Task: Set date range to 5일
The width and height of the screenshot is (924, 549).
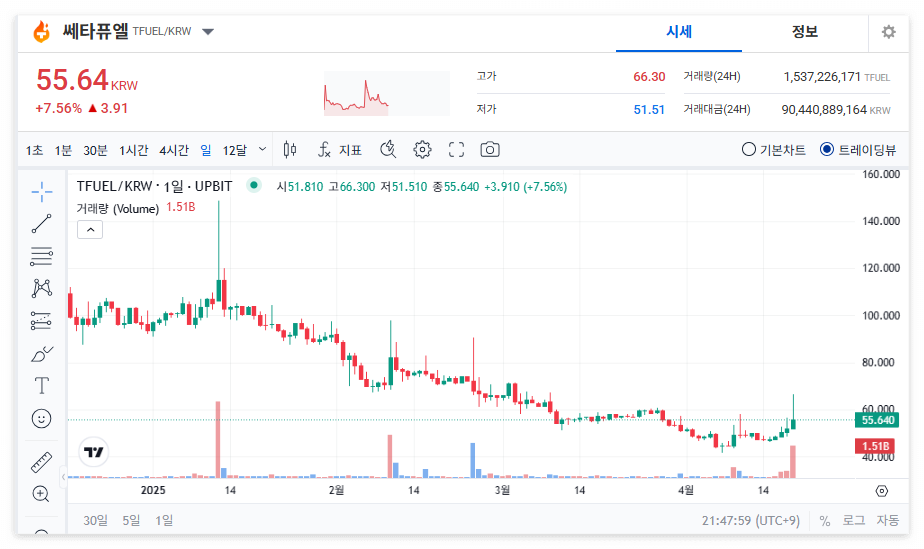Action: click(131, 520)
